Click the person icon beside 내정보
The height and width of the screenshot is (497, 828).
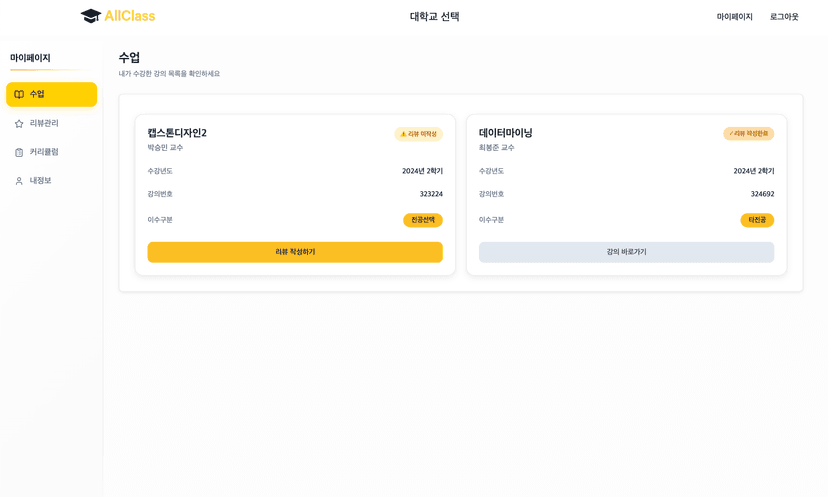pyautogui.click(x=19, y=181)
